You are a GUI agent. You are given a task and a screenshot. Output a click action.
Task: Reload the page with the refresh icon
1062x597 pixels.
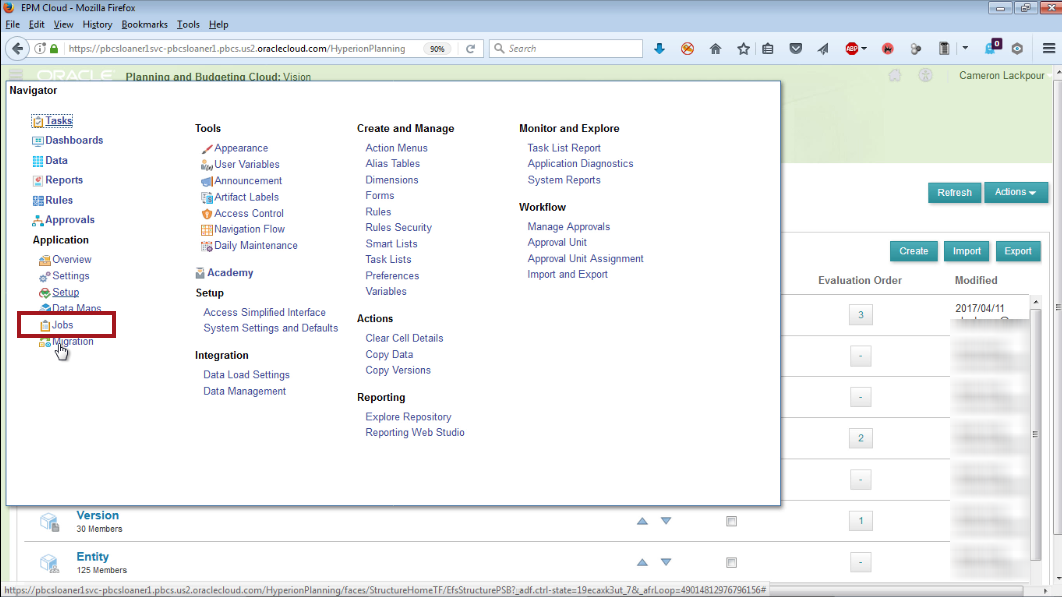point(470,49)
